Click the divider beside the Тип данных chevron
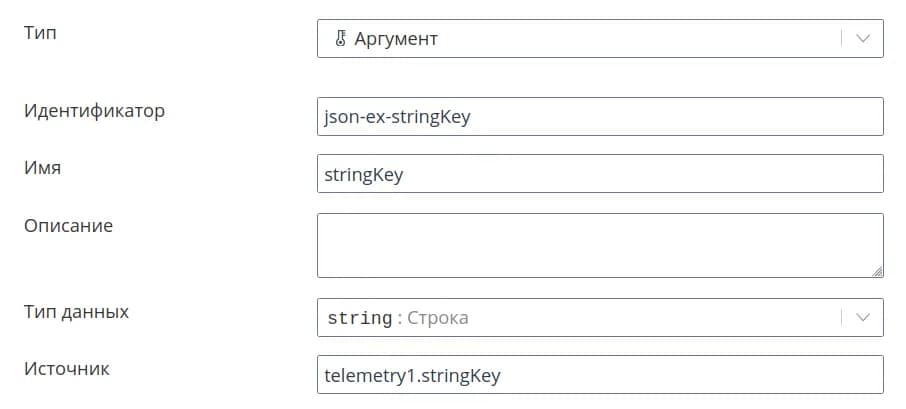This screenshot has height=409, width=906. [841, 318]
